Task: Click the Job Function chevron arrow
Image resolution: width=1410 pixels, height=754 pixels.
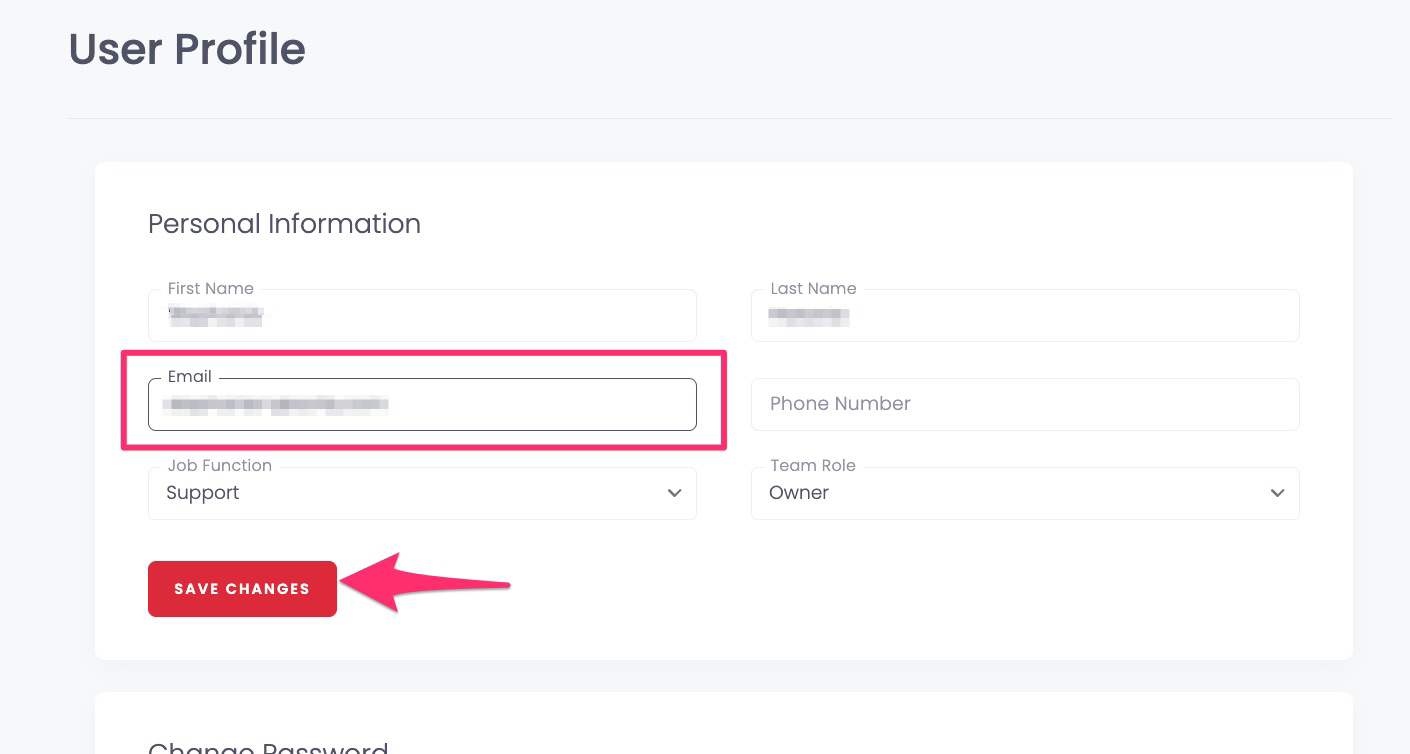Action: pos(675,493)
